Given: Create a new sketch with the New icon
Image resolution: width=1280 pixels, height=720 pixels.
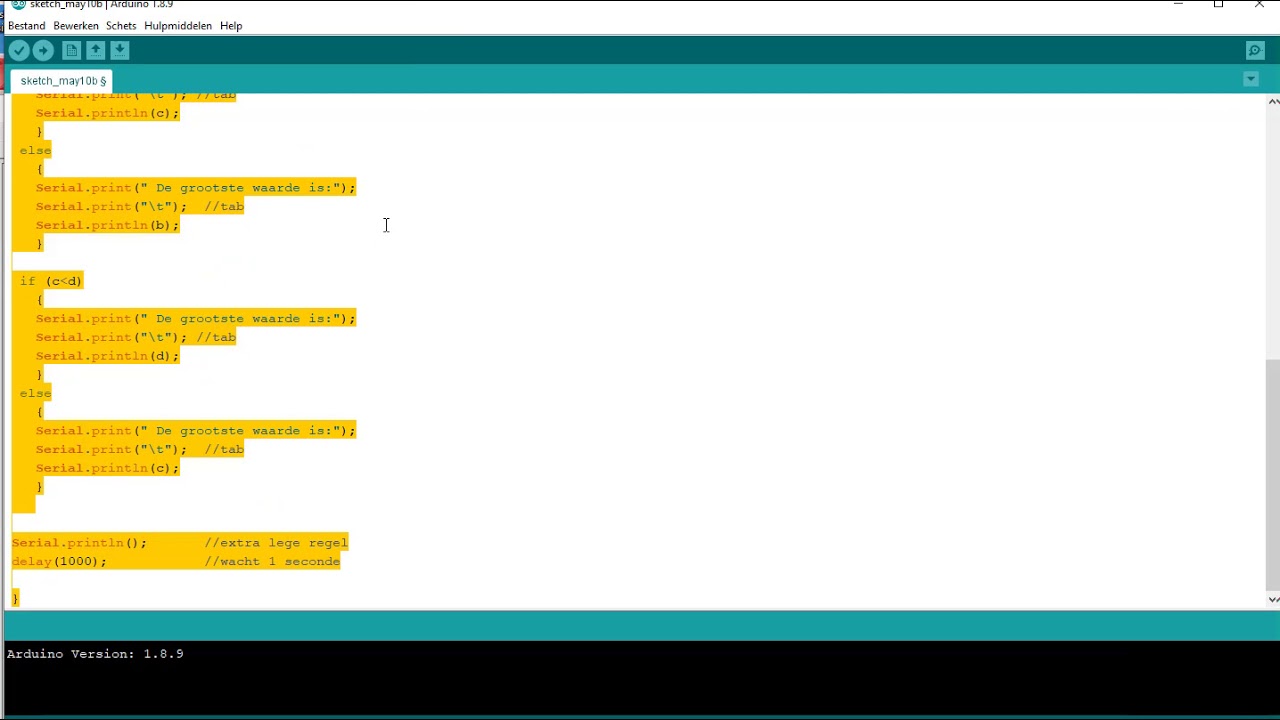Looking at the screenshot, I should pos(72,50).
